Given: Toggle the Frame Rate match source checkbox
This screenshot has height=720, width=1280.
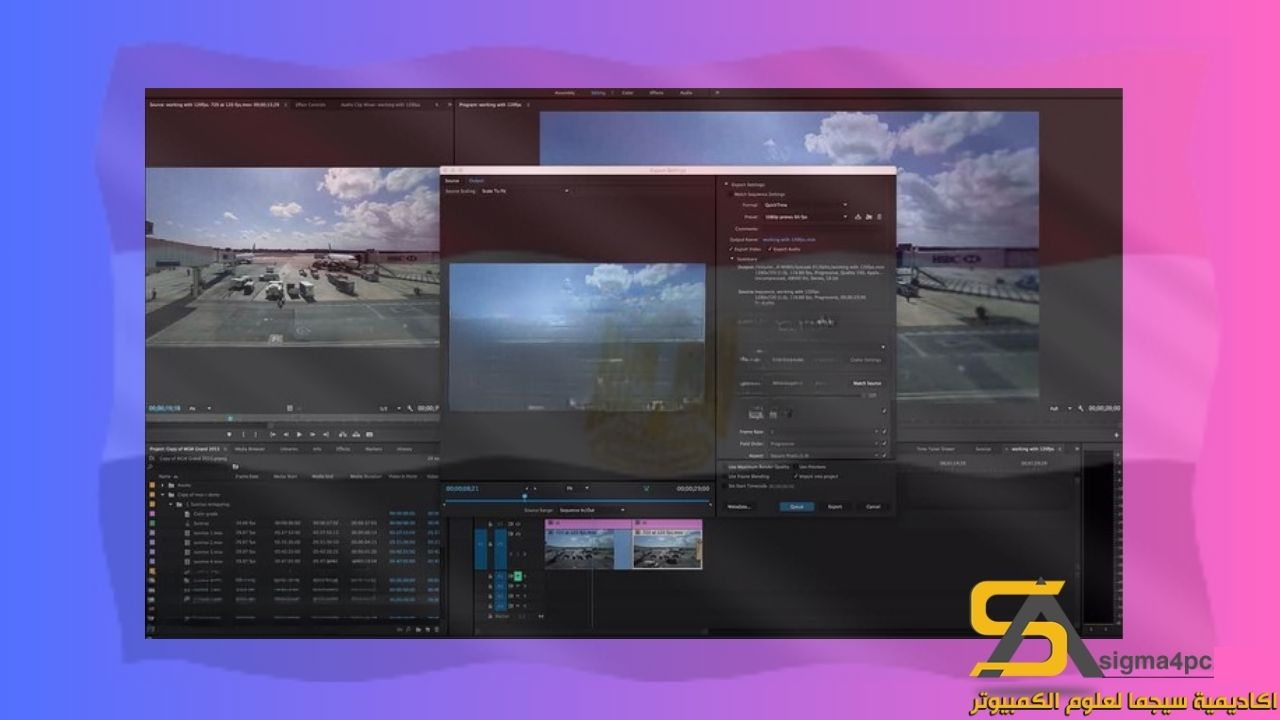Looking at the screenshot, I should click(x=884, y=432).
